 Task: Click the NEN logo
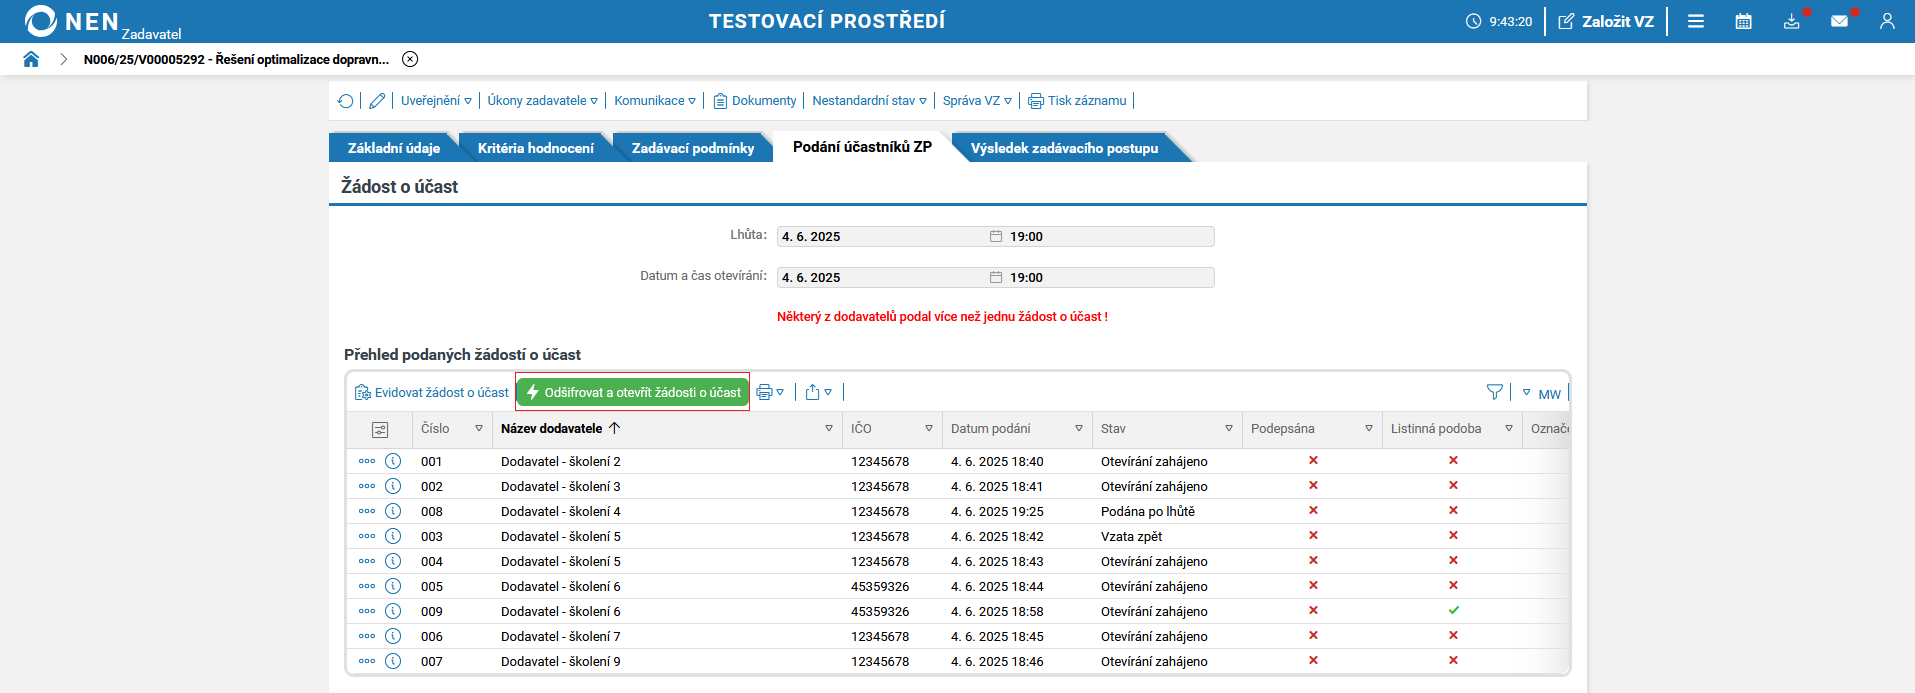point(72,21)
